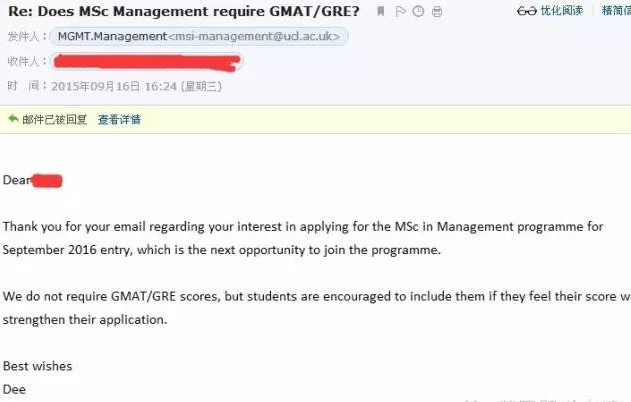Click the sender address msi-management@ucl.ac.uk
The width and height of the screenshot is (631, 402).
254,36
